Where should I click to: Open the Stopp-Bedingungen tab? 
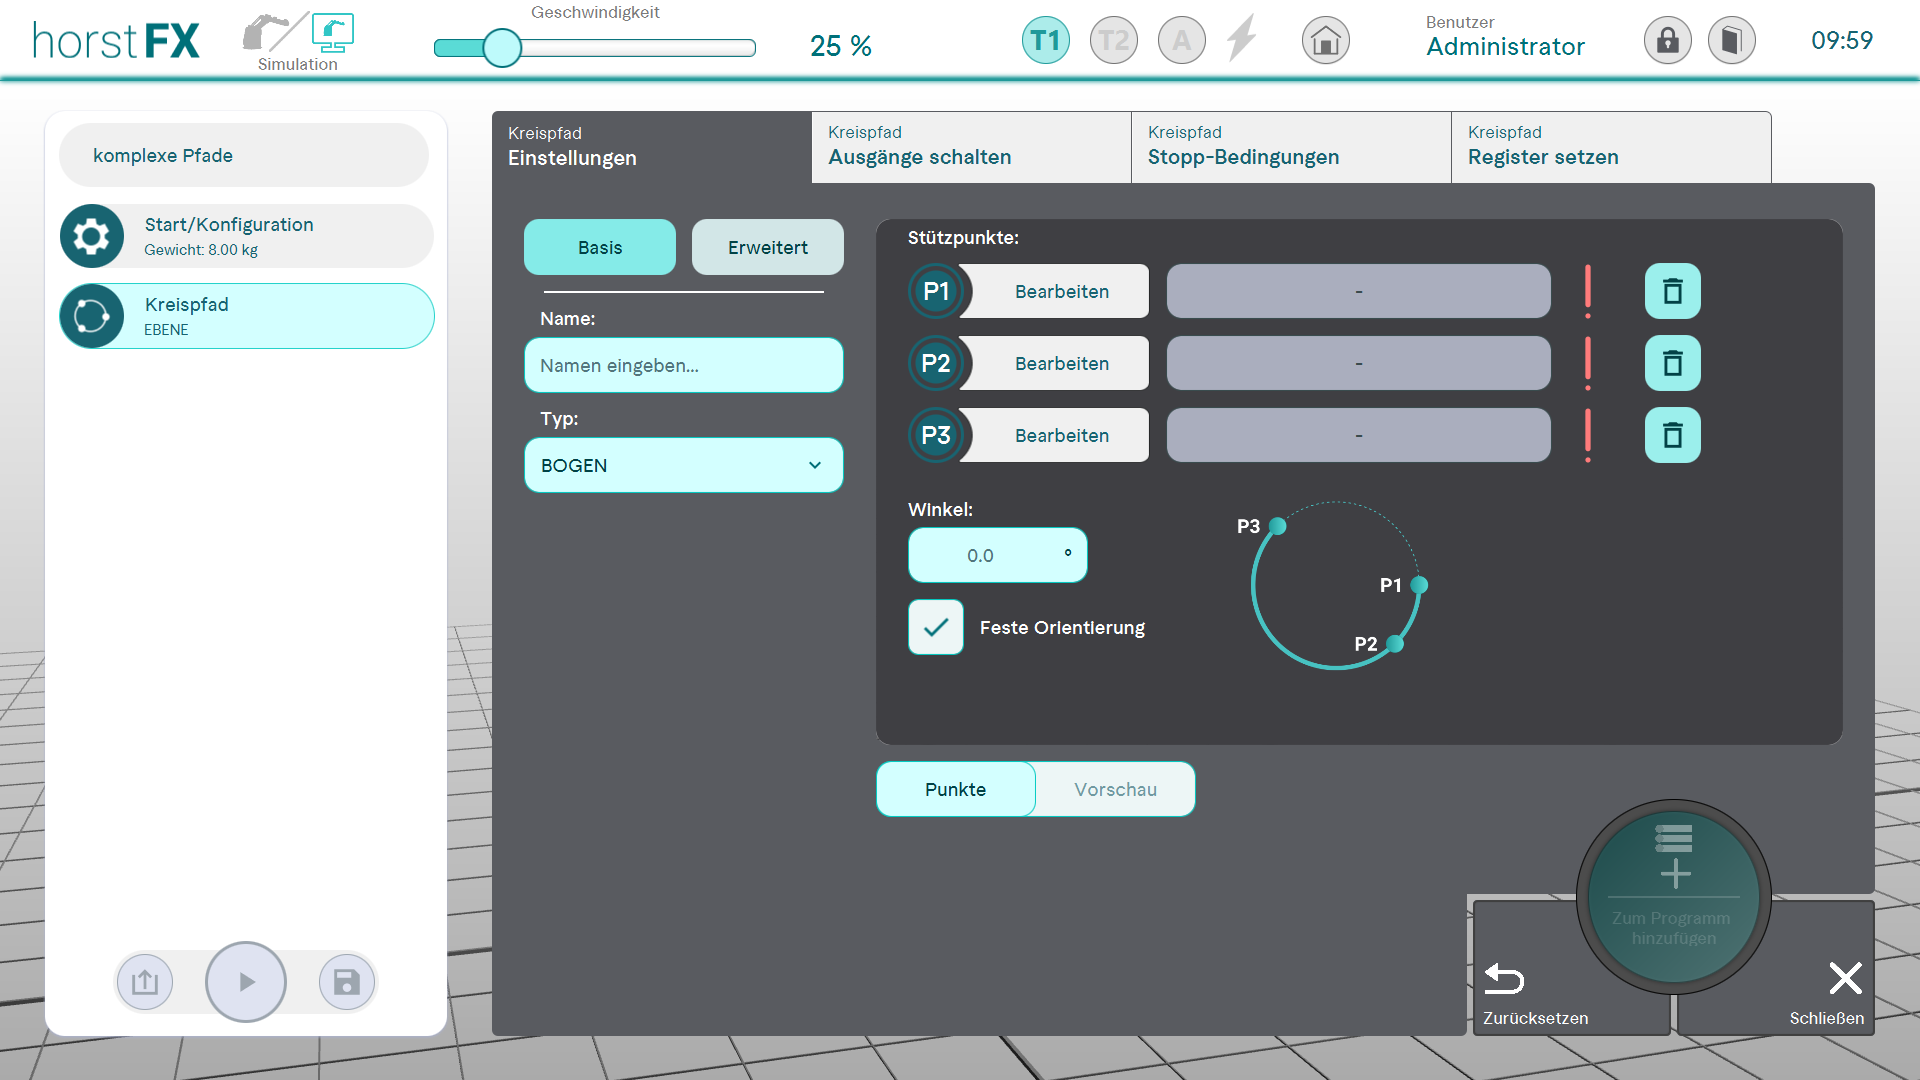[1290, 147]
